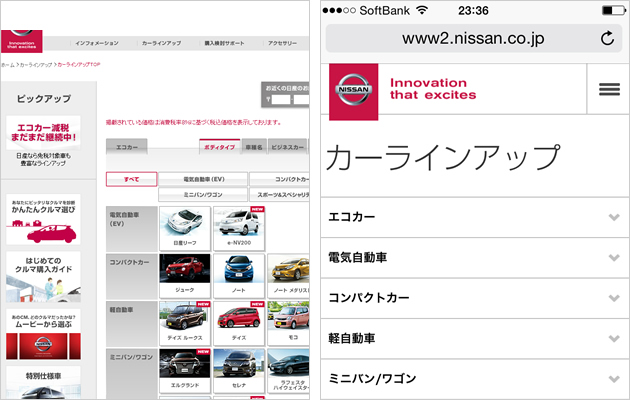Open the 日産リーフ car thumbnail
The width and height of the screenshot is (630, 400).
[185, 229]
